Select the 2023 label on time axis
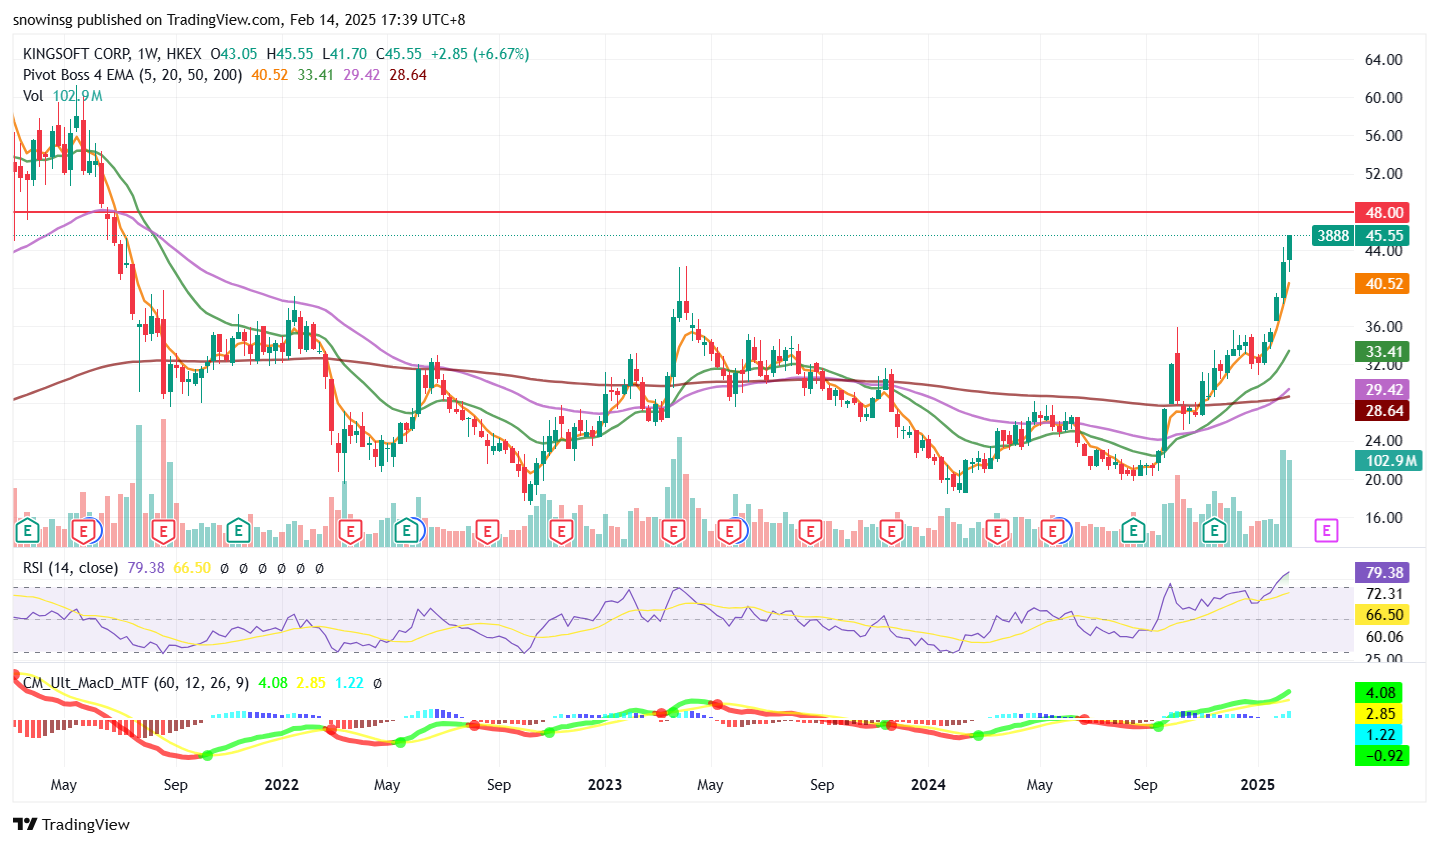 [605, 785]
